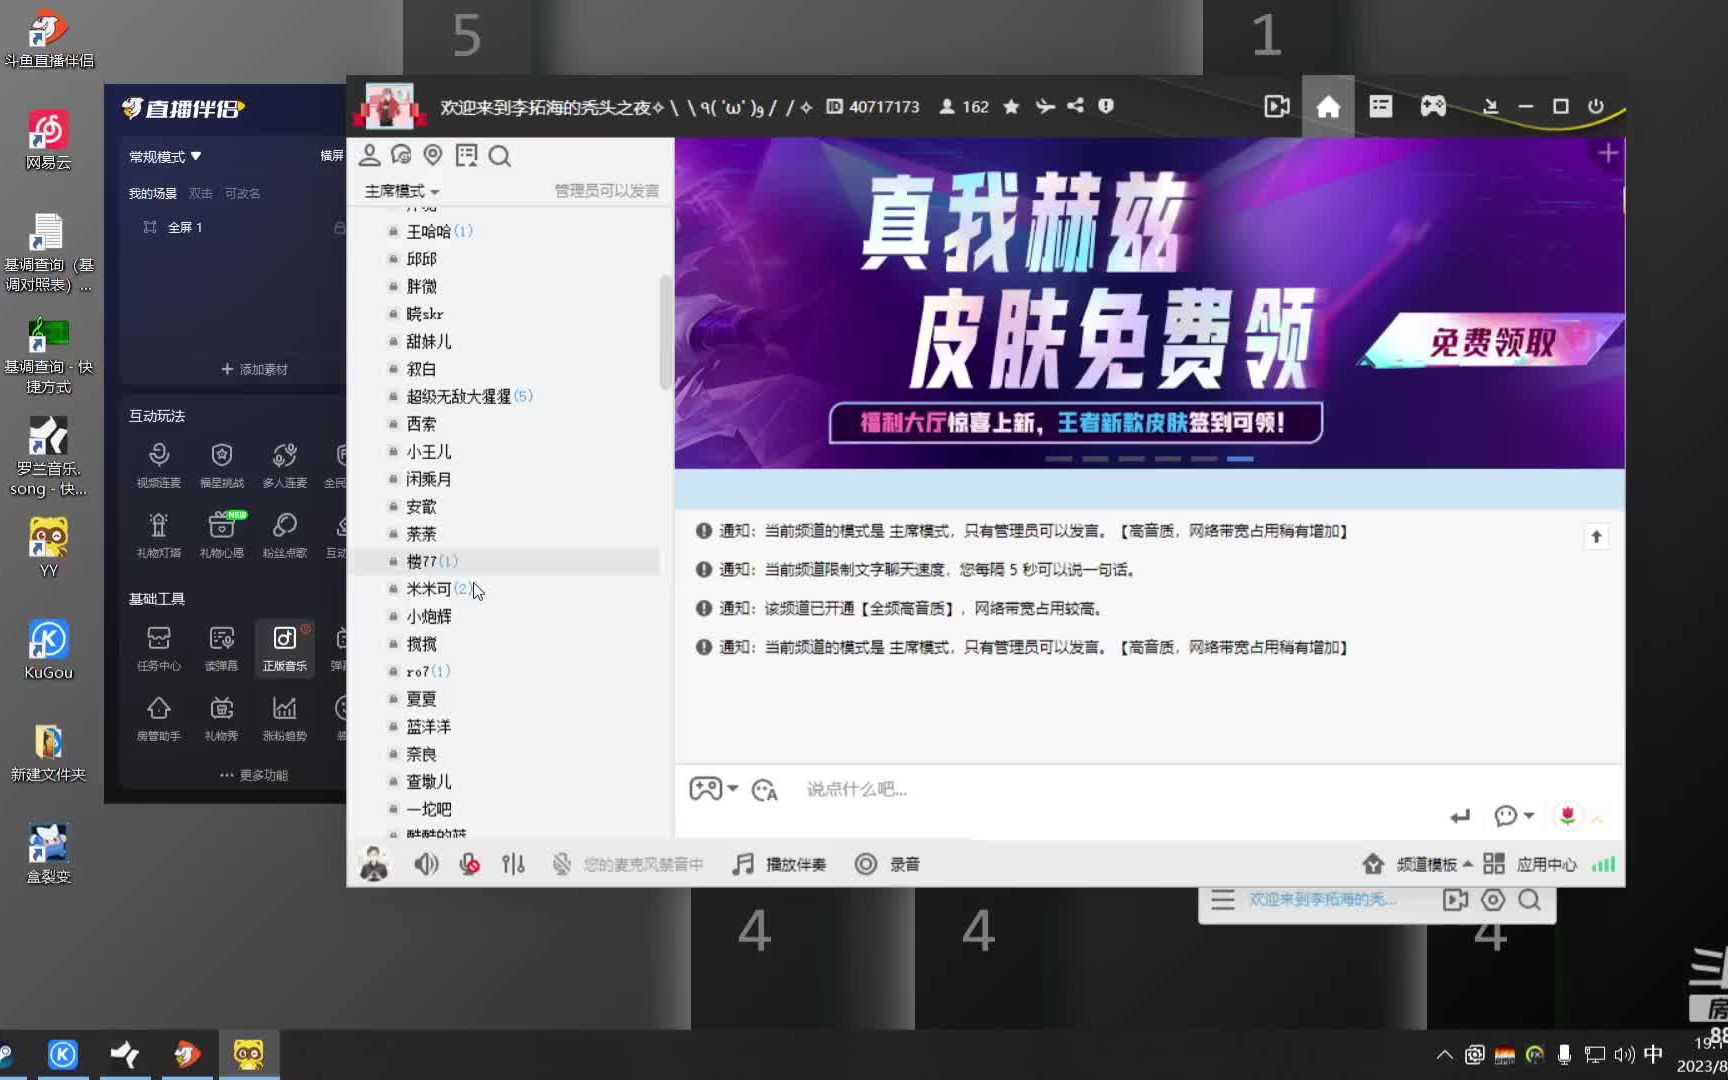Open the list view icon in title bar
1728x1080 pixels.
1380,106
